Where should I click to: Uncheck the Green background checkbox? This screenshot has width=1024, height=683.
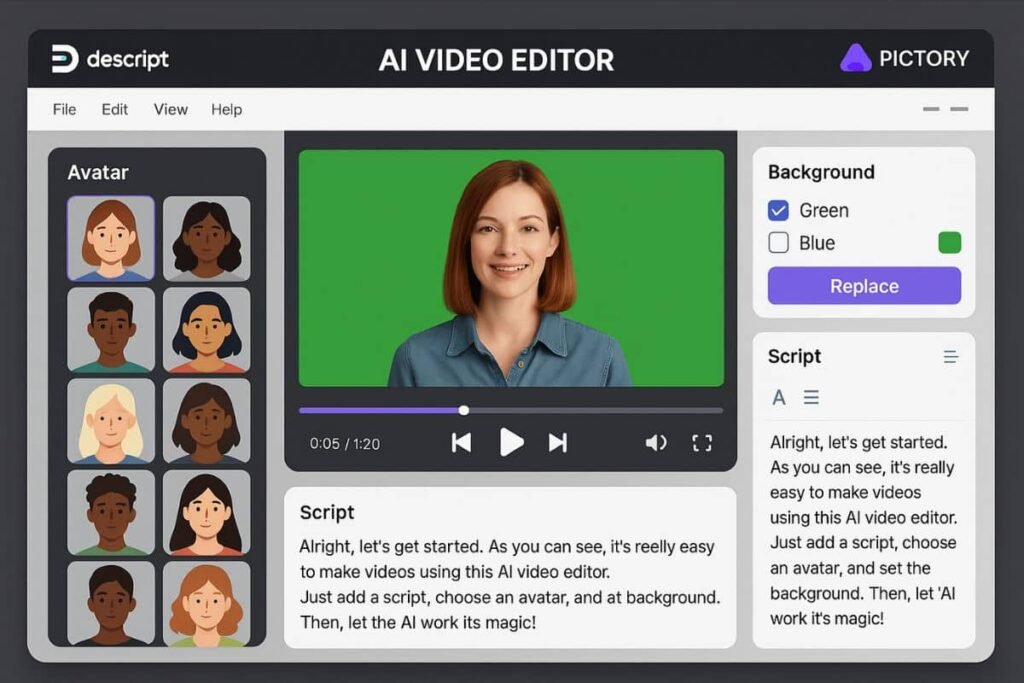tap(778, 211)
